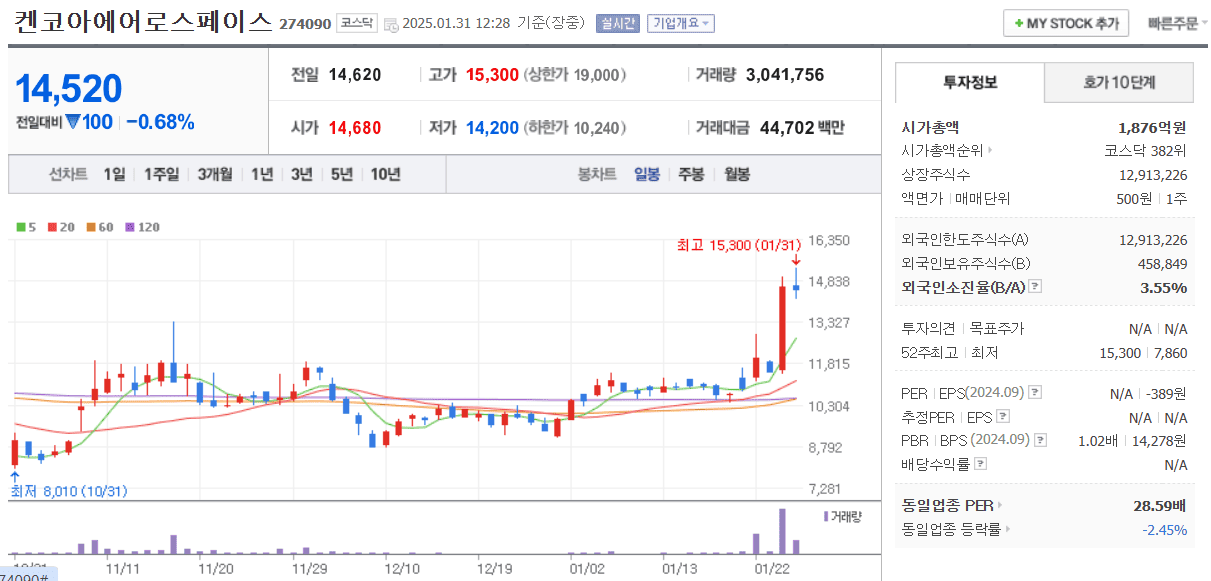Click the 시가 value 14,680
The height and width of the screenshot is (581, 1211).
(354, 128)
